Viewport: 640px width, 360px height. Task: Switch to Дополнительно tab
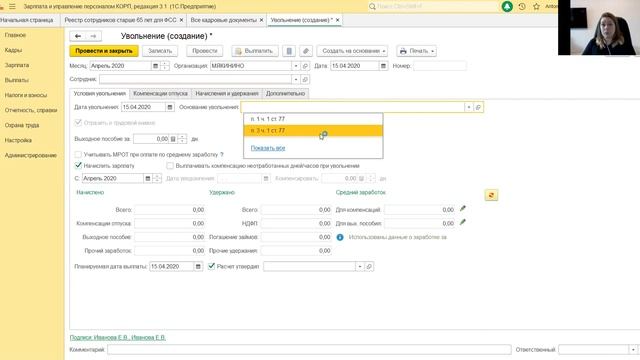click(x=285, y=93)
